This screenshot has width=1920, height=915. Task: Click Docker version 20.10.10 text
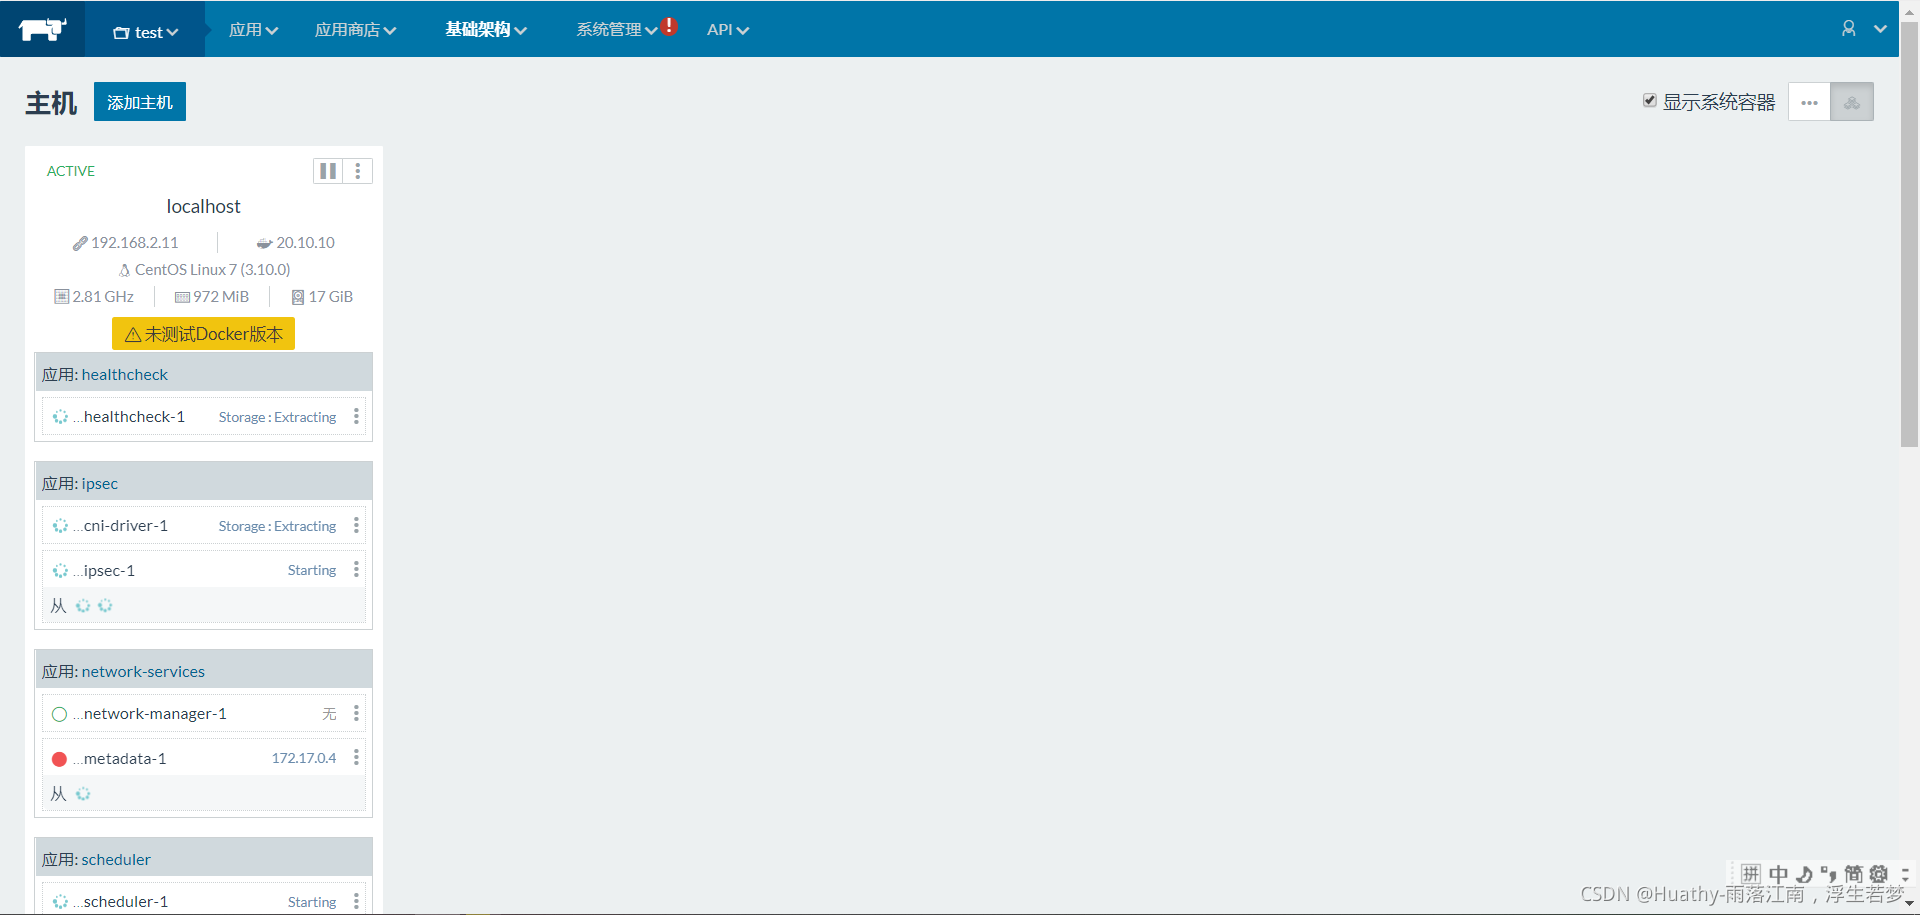click(305, 243)
